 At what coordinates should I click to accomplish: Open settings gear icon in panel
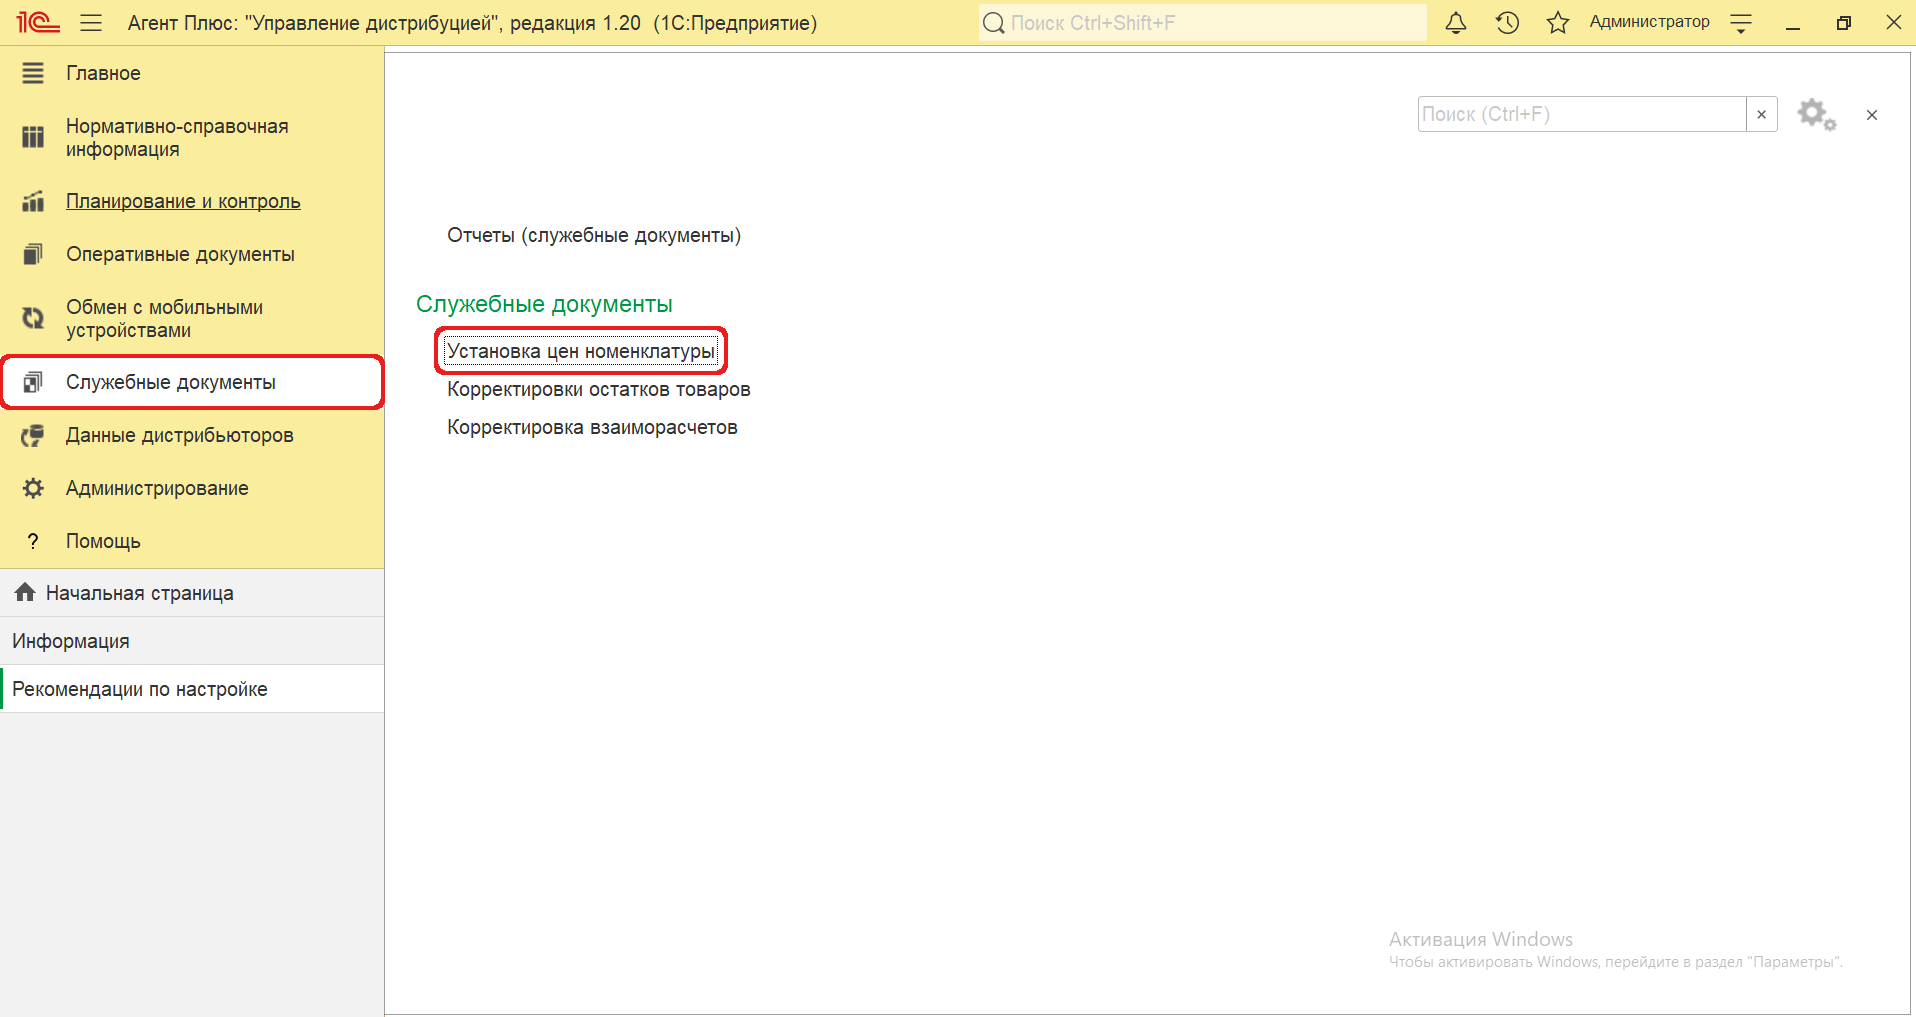click(x=1815, y=114)
